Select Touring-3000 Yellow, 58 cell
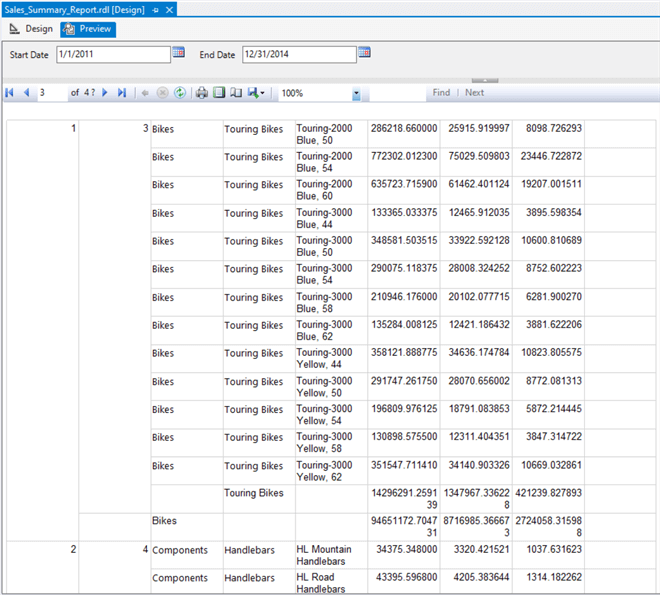The image size is (660, 595). pyautogui.click(x=331, y=442)
